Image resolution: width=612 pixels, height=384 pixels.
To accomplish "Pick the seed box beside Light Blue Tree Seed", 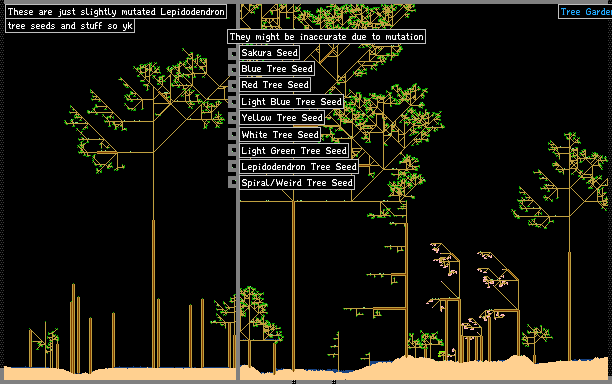I will coord(233,102).
